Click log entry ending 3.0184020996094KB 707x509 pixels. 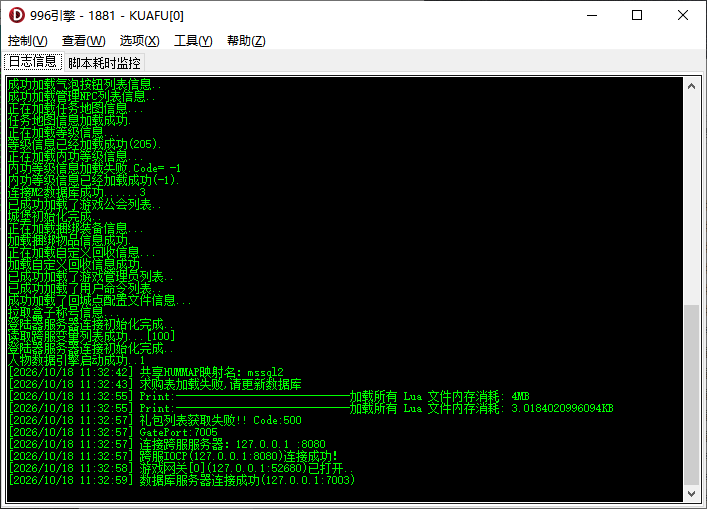(311, 408)
